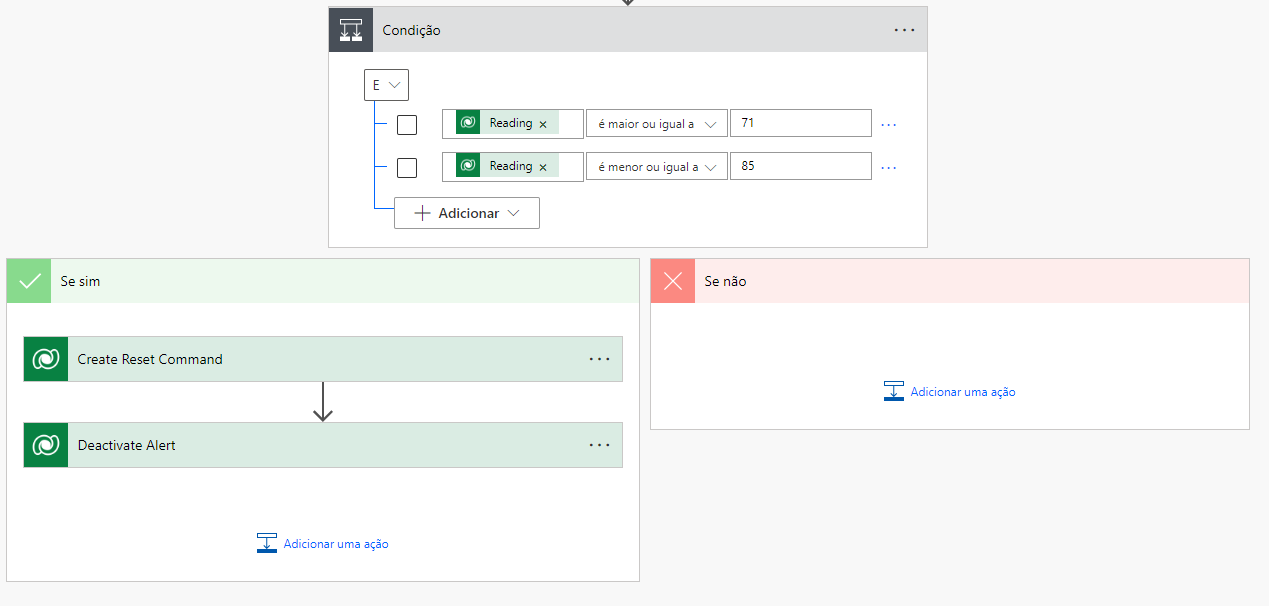Select the Deactivate Alert action card
The height and width of the screenshot is (606, 1269).
pos(323,445)
